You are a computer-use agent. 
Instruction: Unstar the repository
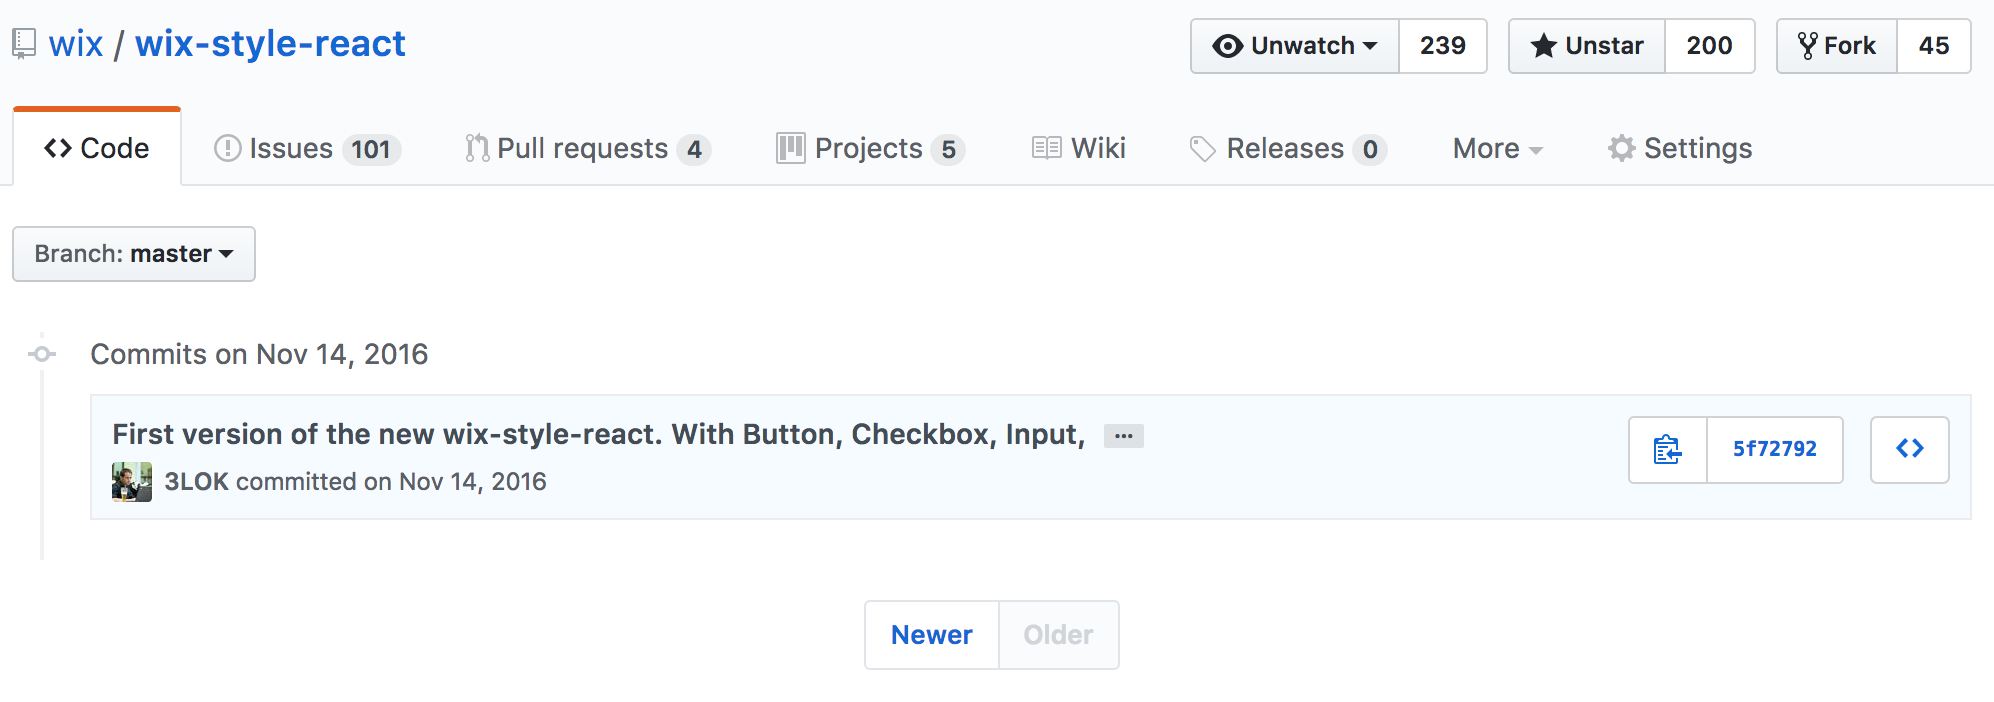[1587, 46]
